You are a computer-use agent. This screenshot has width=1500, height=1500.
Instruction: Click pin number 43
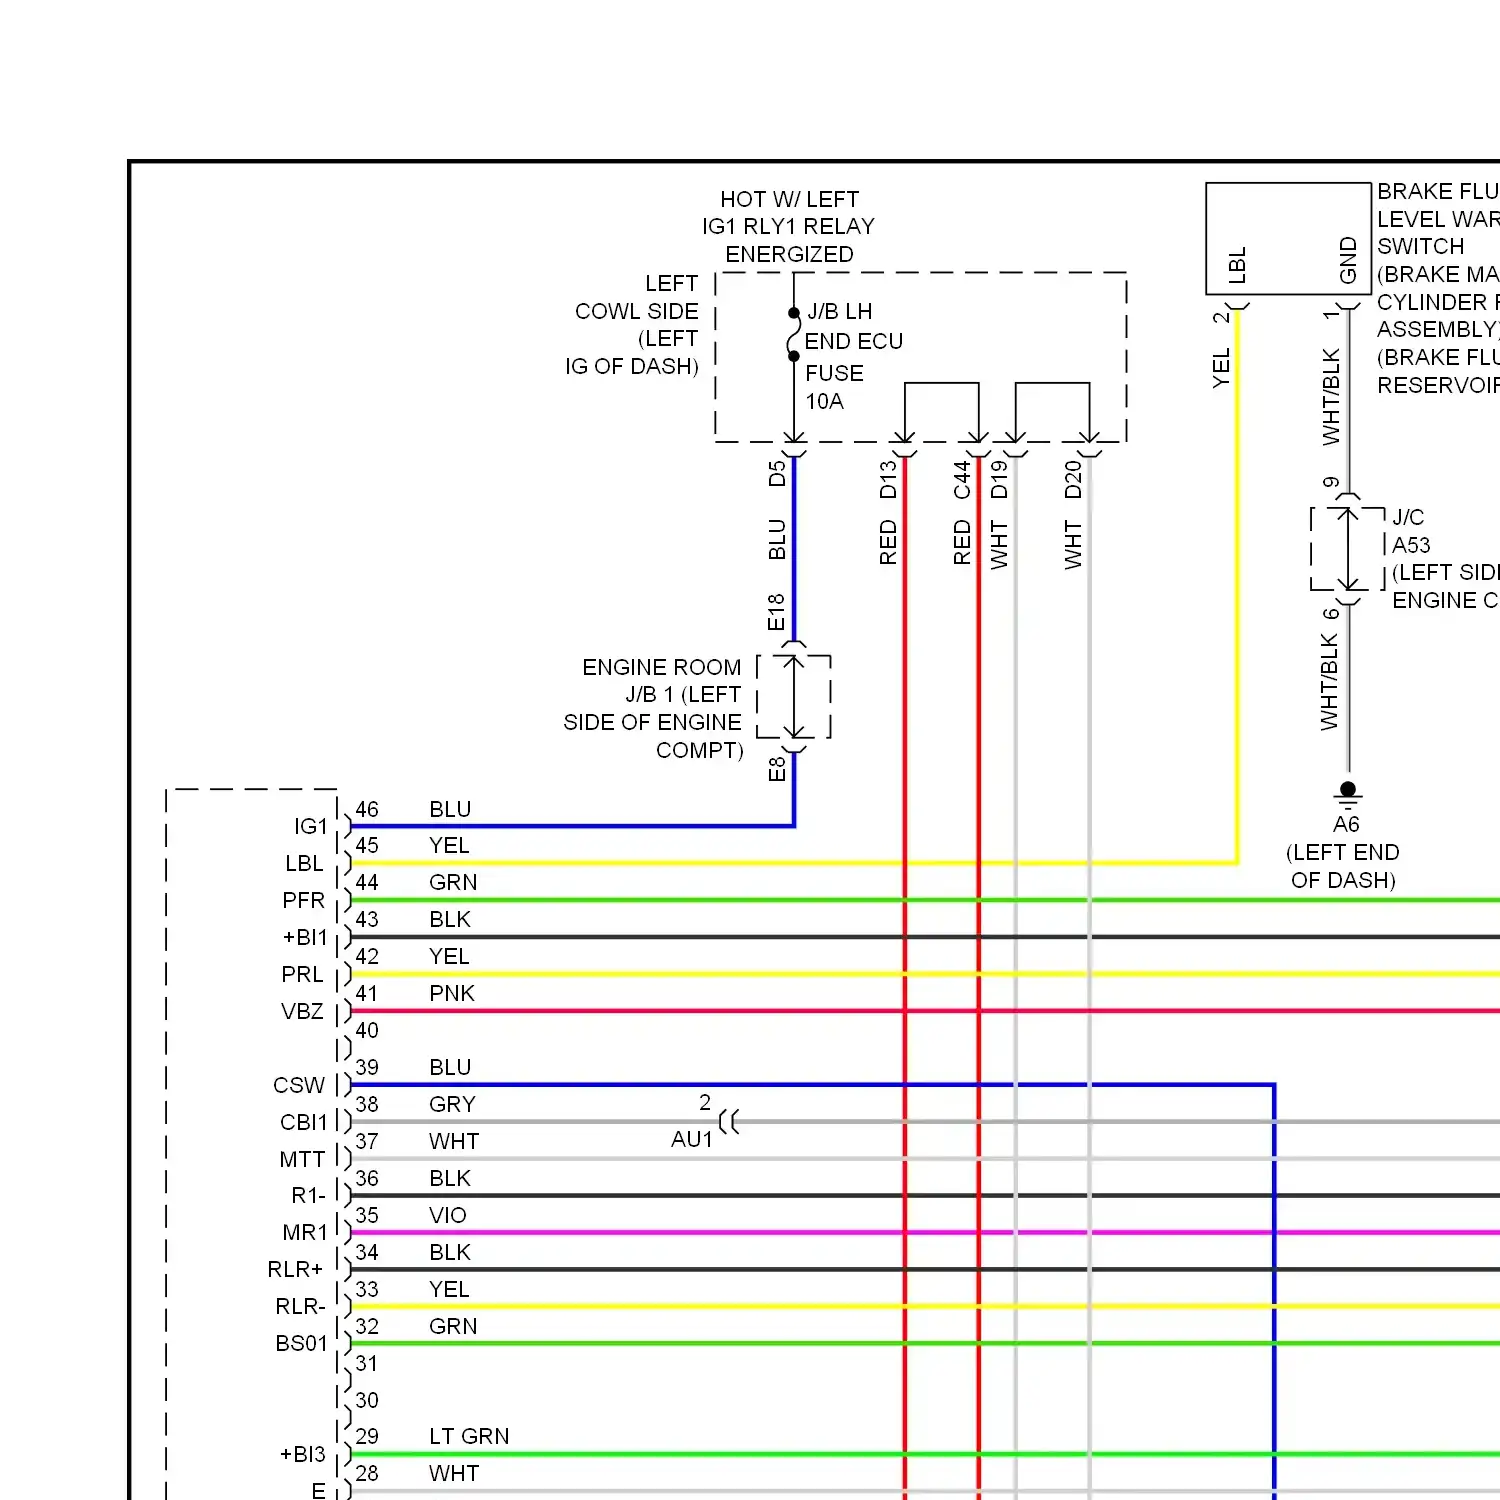pos(367,919)
